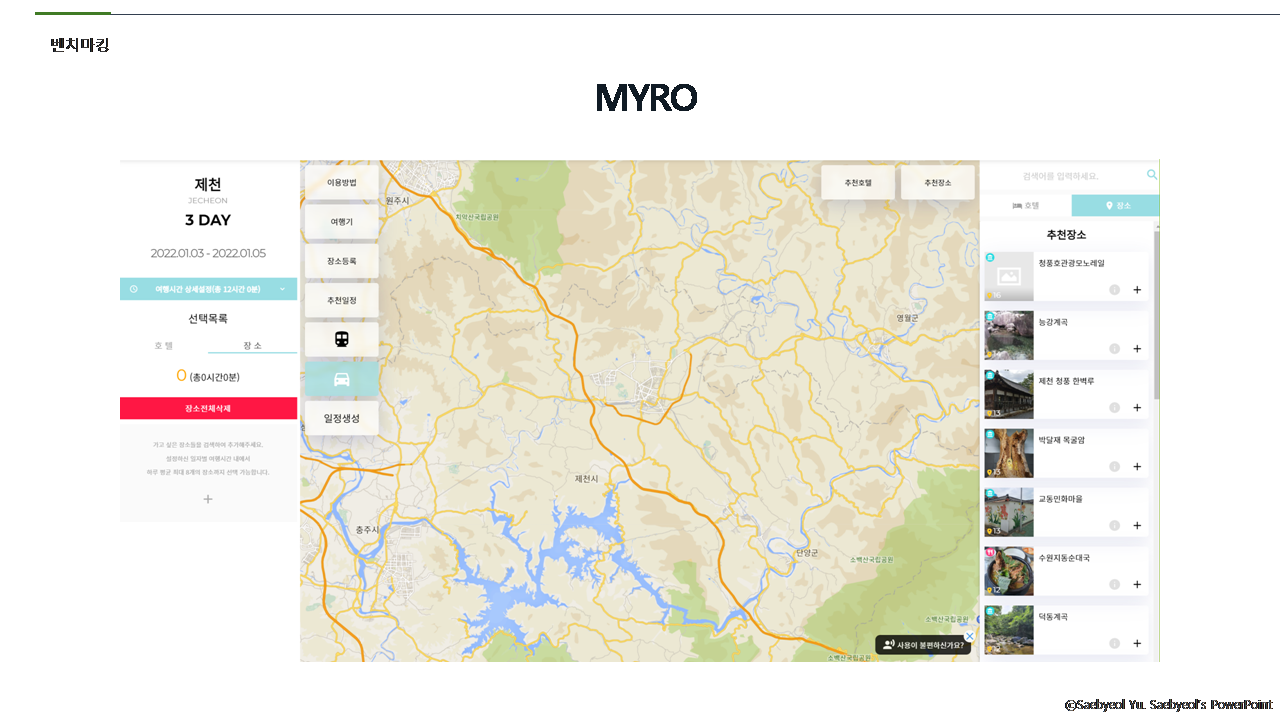Image resolution: width=1280 pixels, height=720 pixels.
Task: Open the 덕동계곡 thumbnail image
Action: tap(1009, 630)
